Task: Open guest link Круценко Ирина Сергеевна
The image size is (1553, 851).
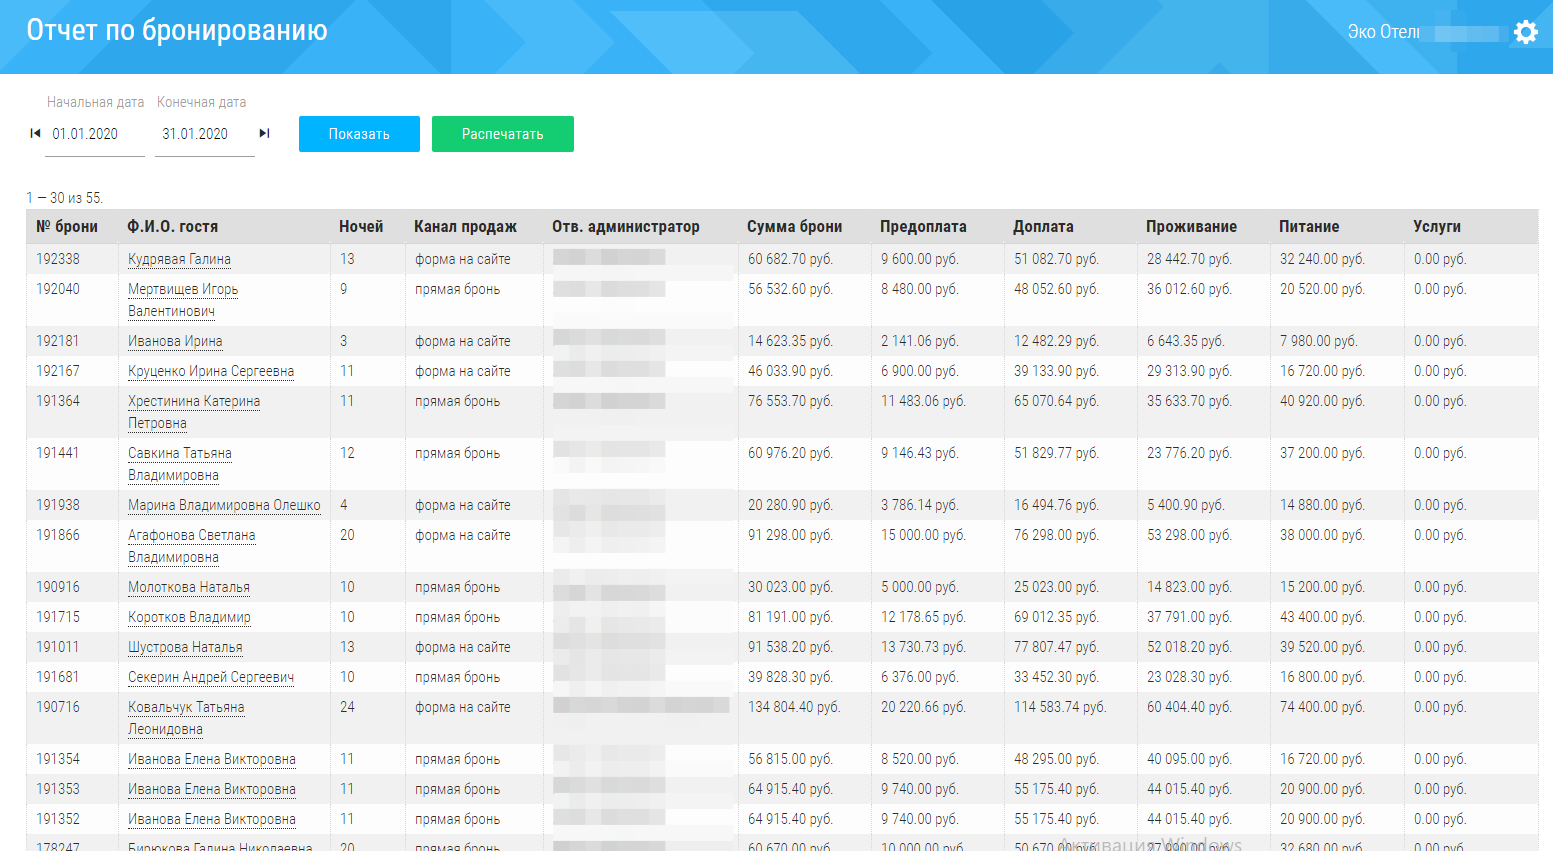Action: point(211,371)
